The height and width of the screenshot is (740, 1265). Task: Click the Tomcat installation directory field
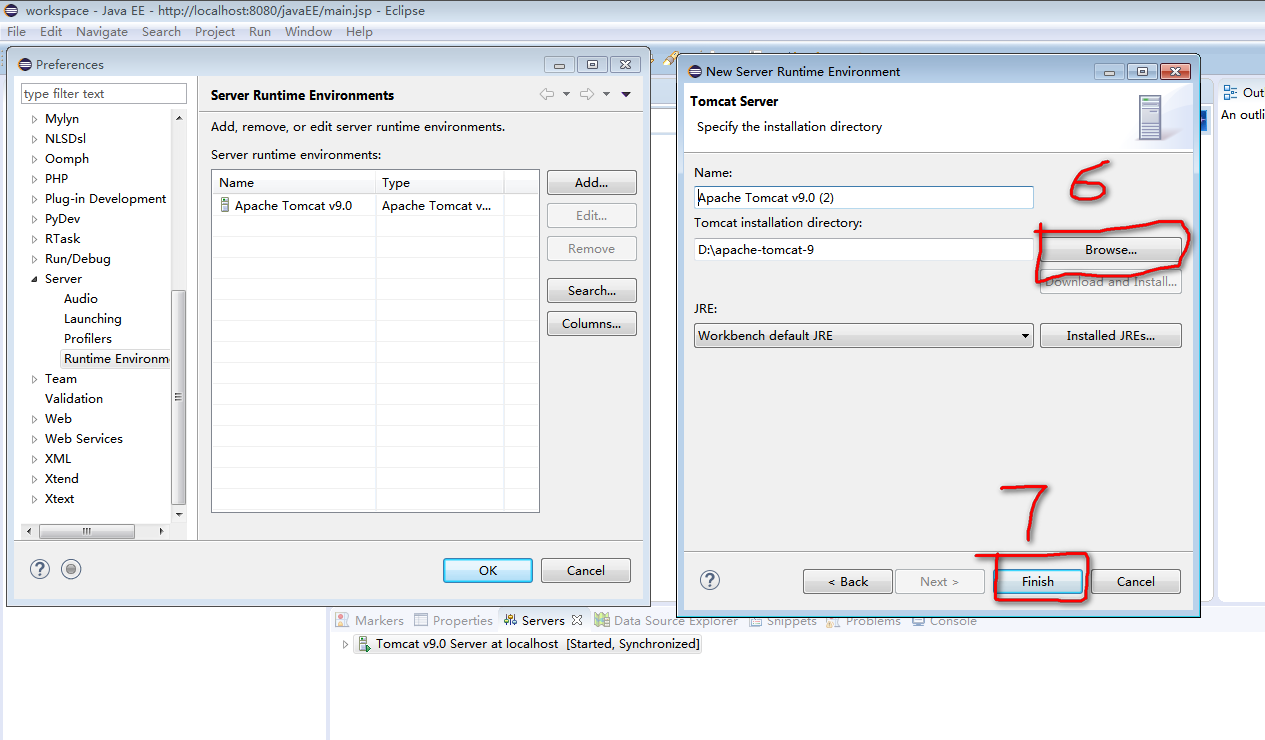(x=864, y=250)
